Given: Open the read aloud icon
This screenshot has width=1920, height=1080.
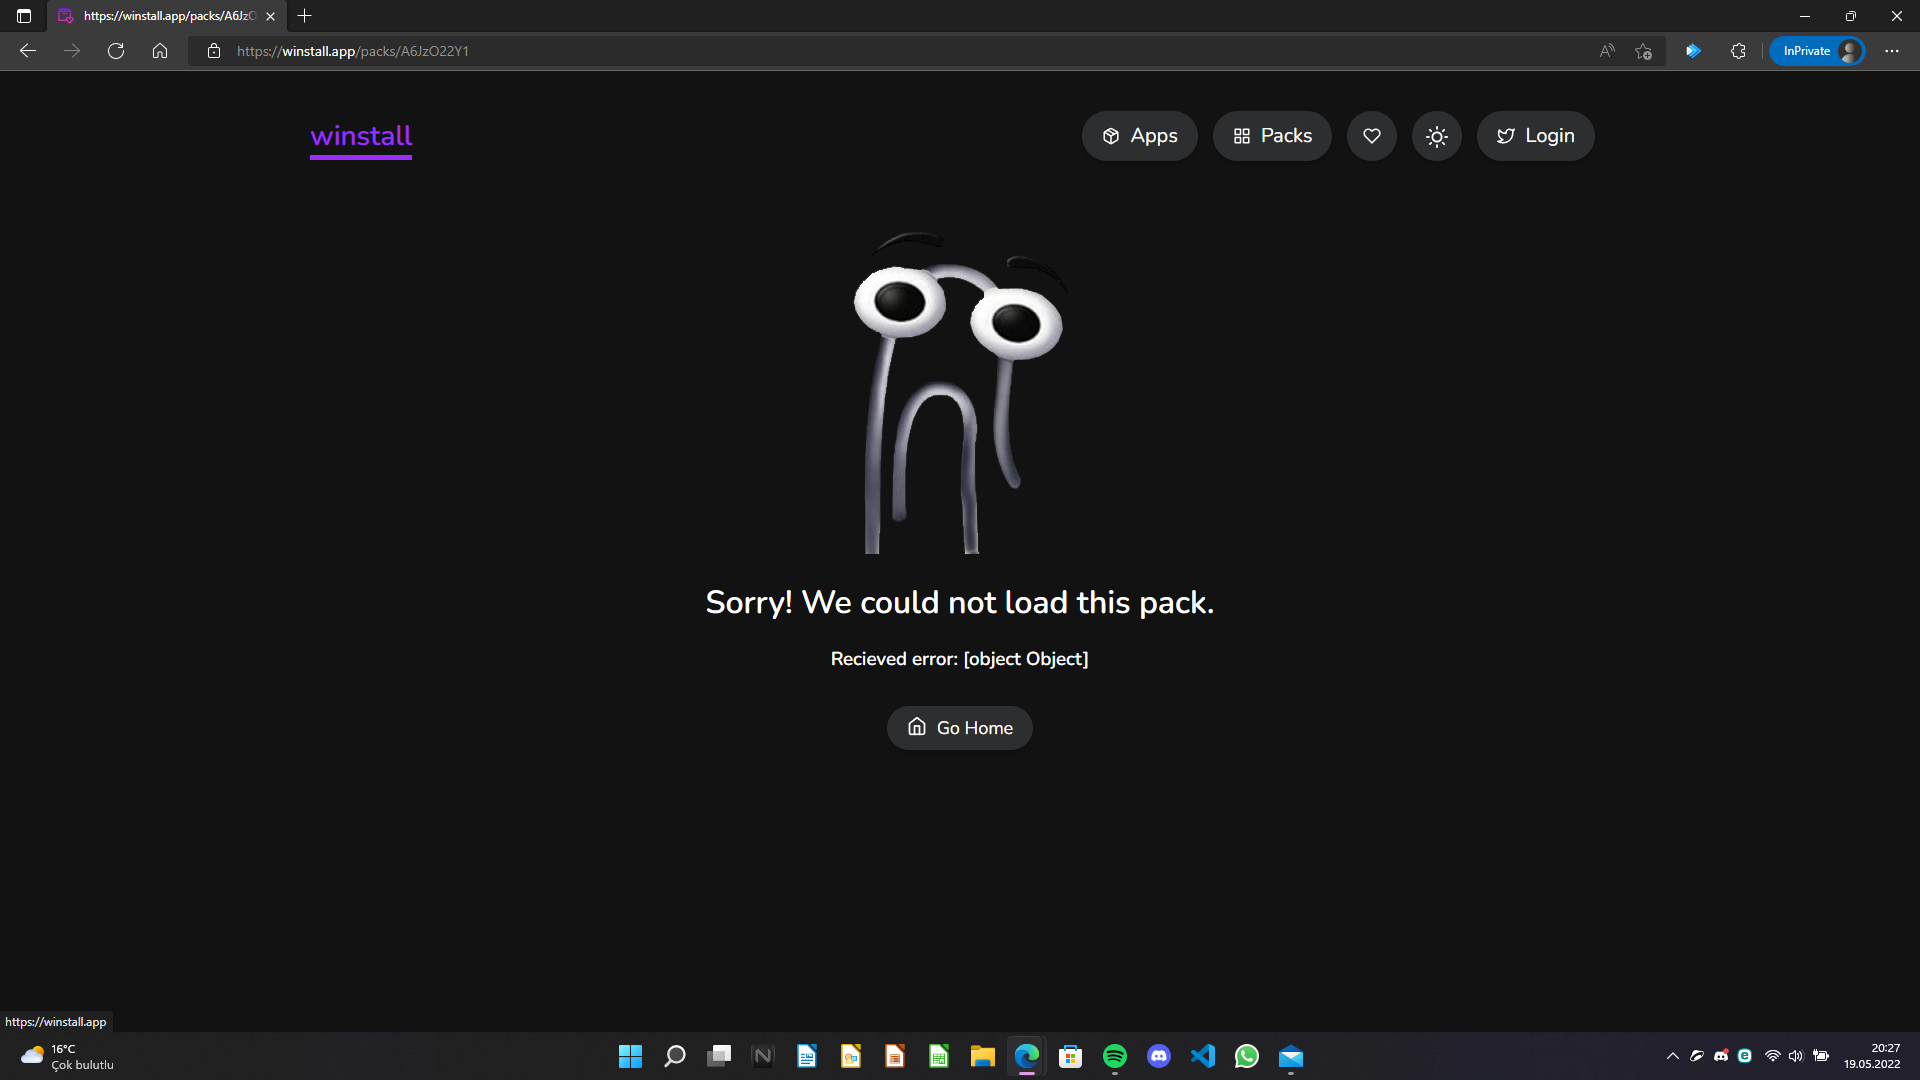Looking at the screenshot, I should 1607,51.
